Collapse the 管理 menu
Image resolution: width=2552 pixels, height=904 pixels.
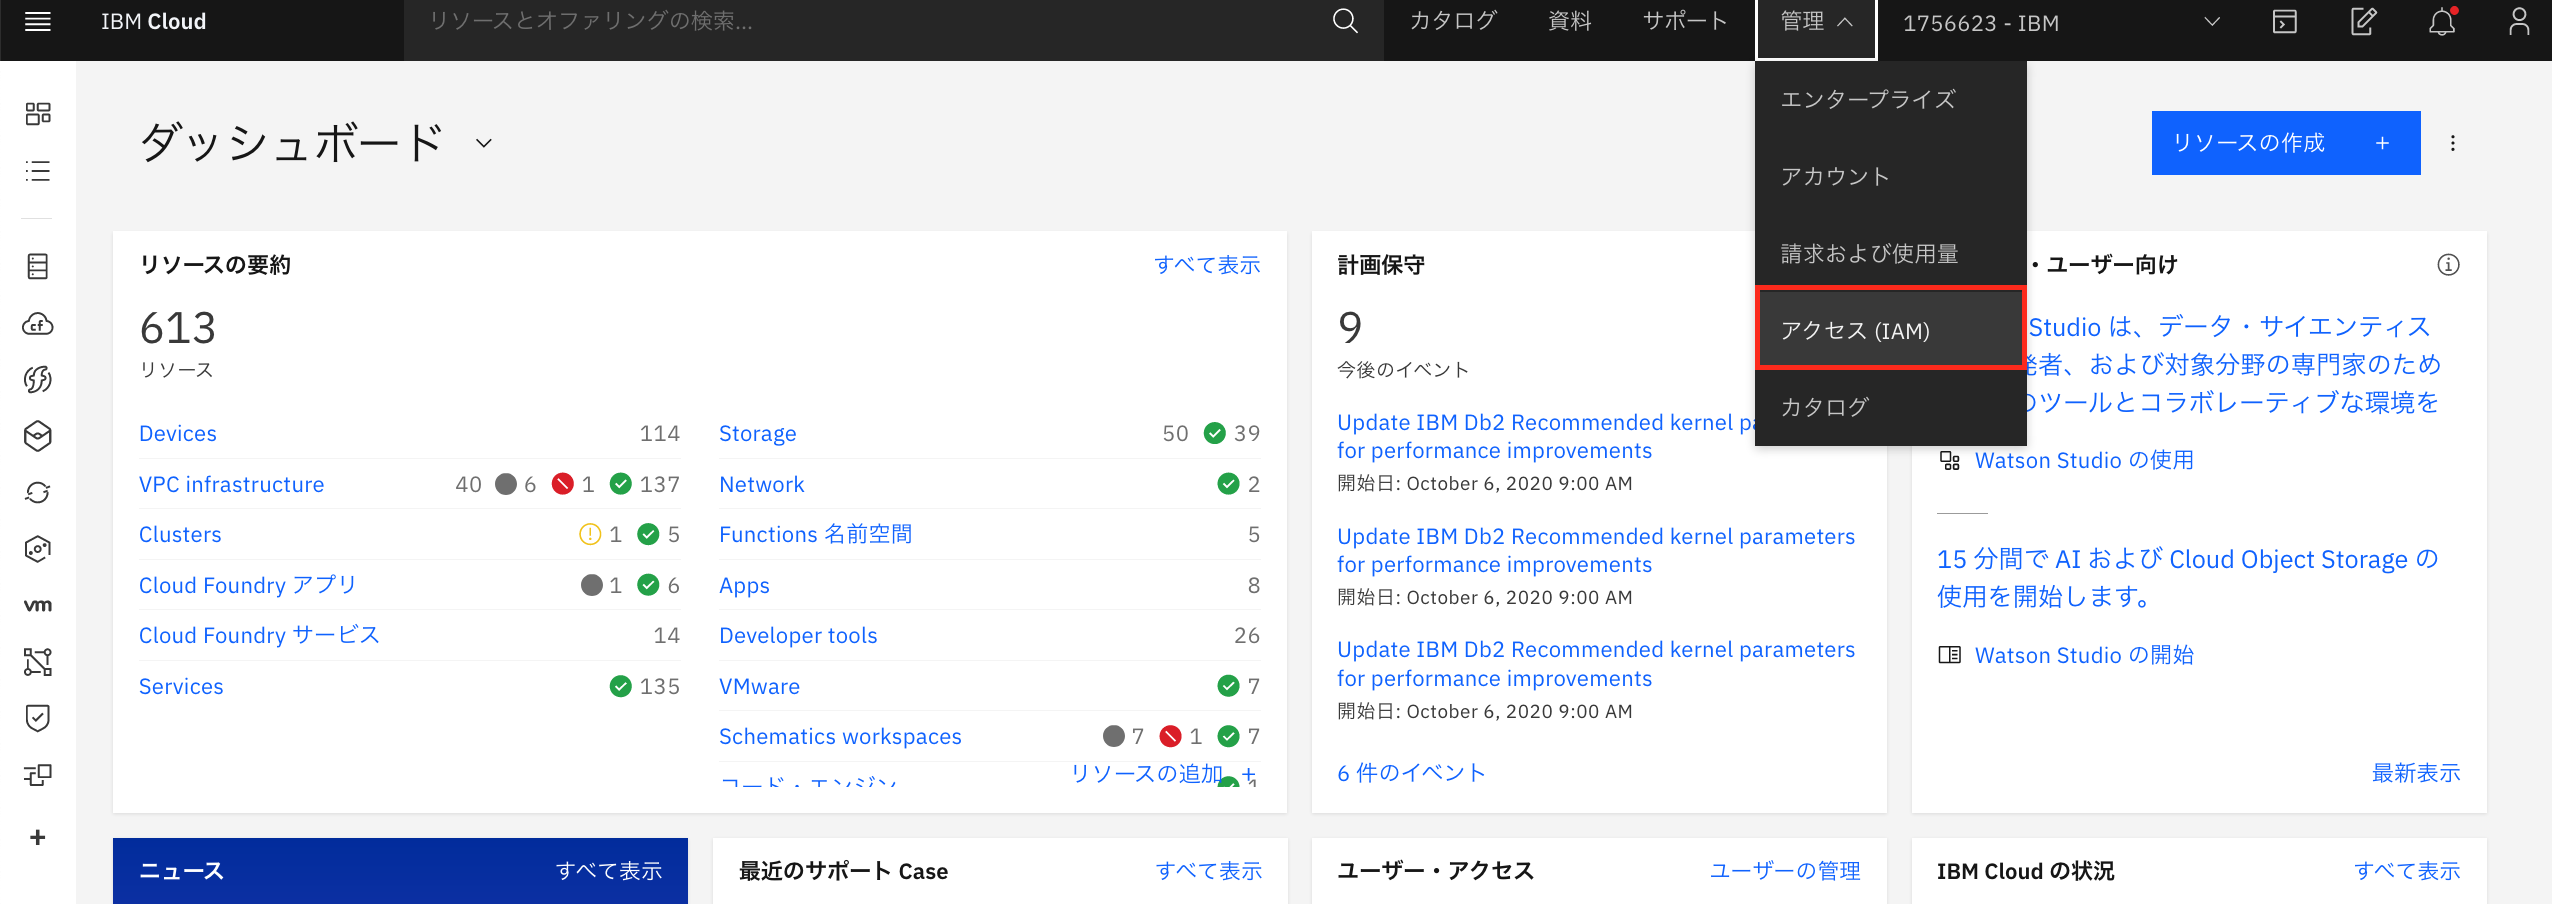click(1816, 23)
